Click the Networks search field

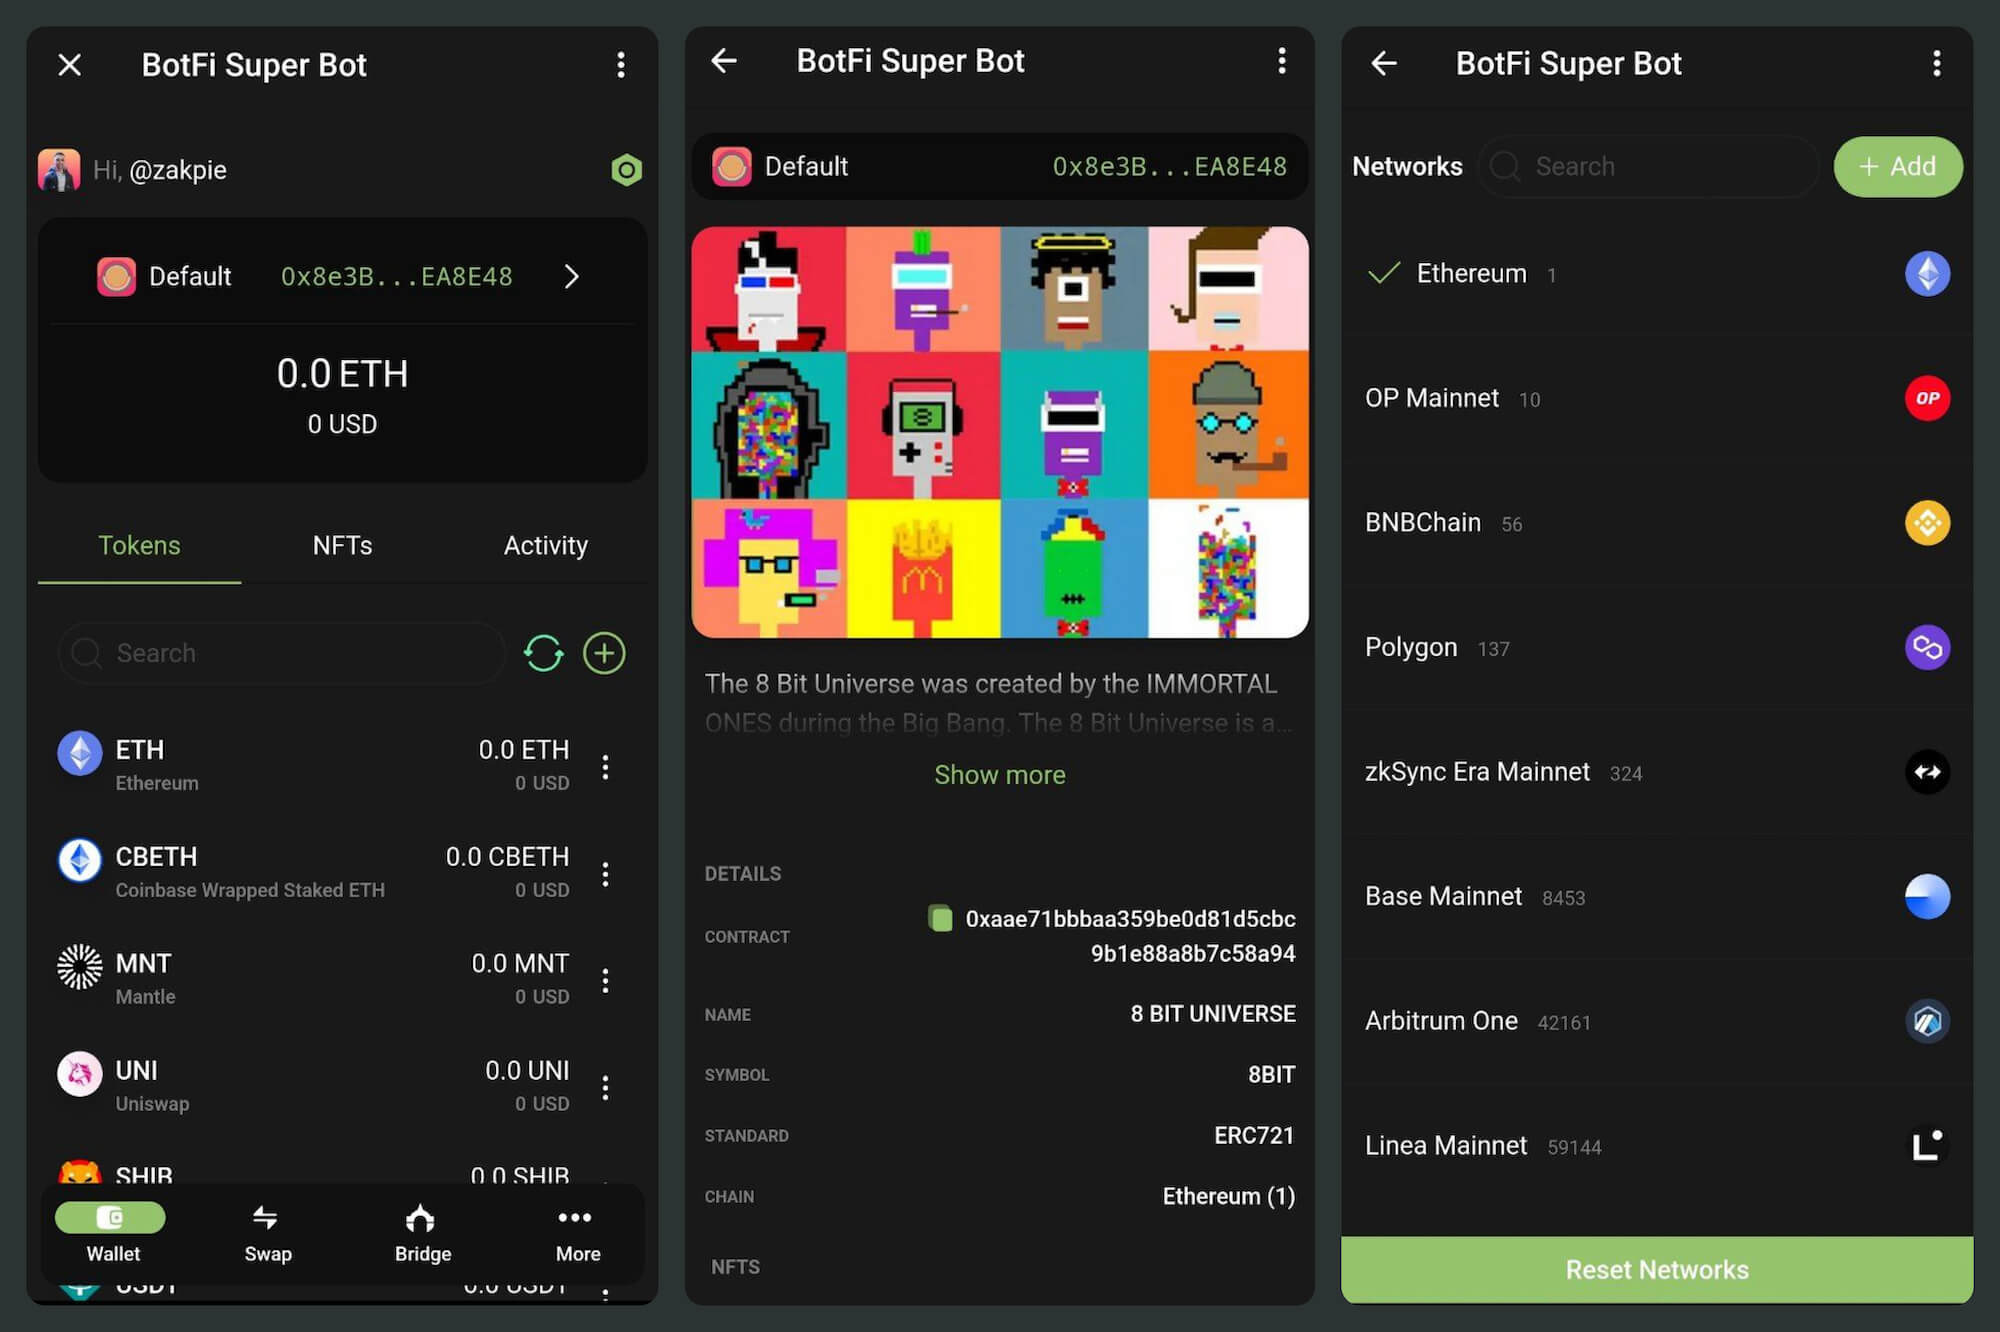pyautogui.click(x=1650, y=166)
